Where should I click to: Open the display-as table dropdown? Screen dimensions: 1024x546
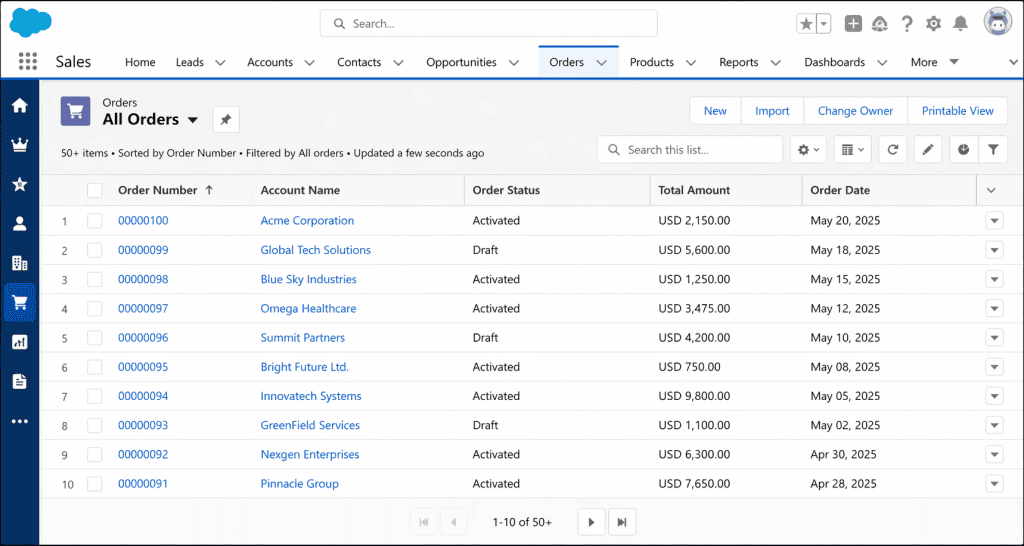852,150
